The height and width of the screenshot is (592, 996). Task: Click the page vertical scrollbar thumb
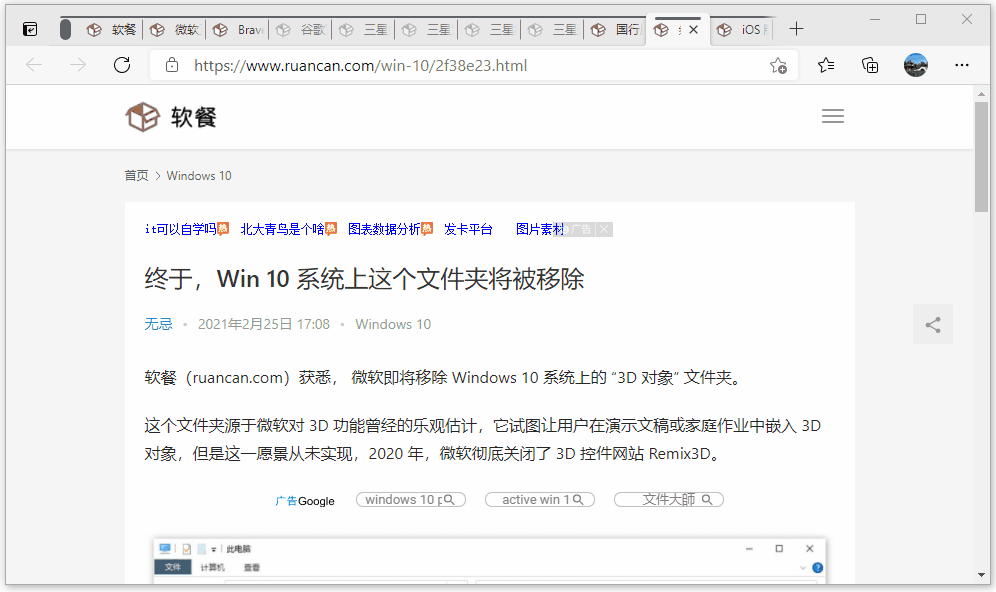click(981, 157)
